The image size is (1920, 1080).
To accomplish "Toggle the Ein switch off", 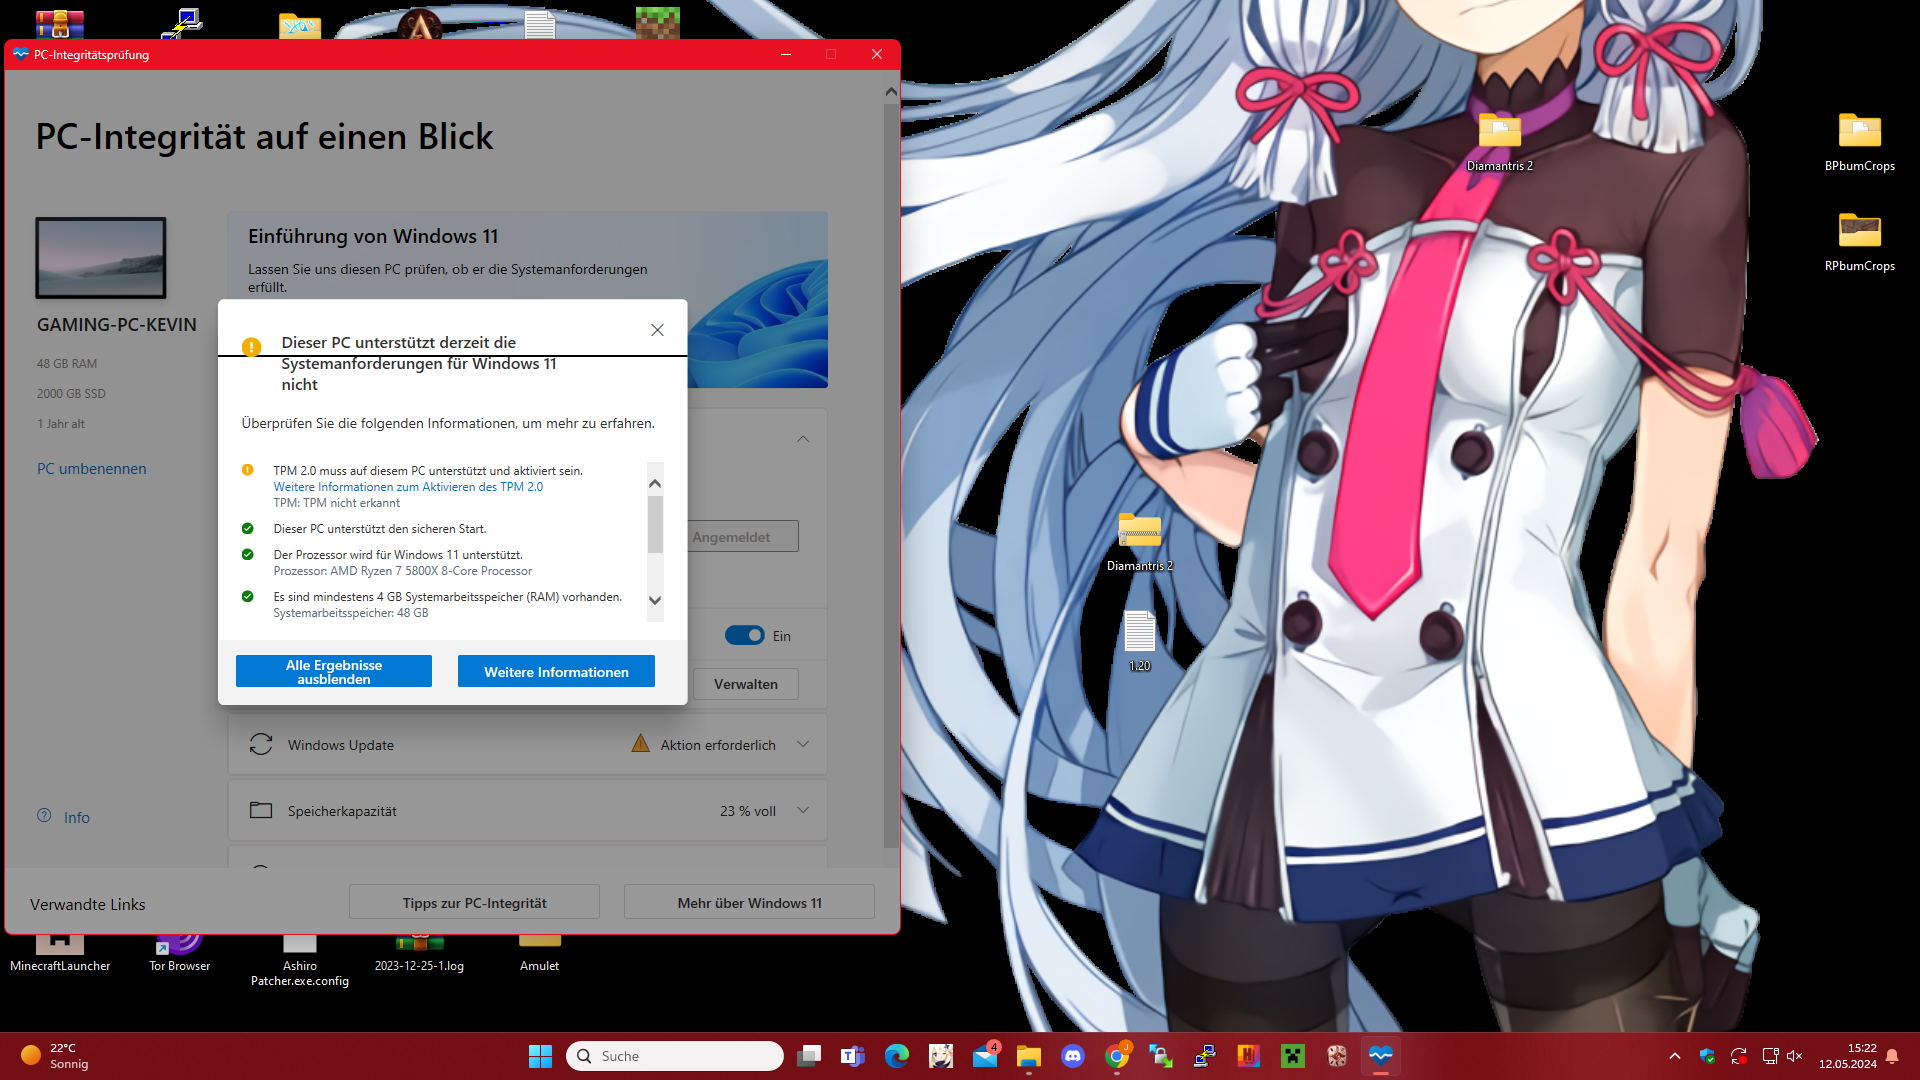I will 745,636.
